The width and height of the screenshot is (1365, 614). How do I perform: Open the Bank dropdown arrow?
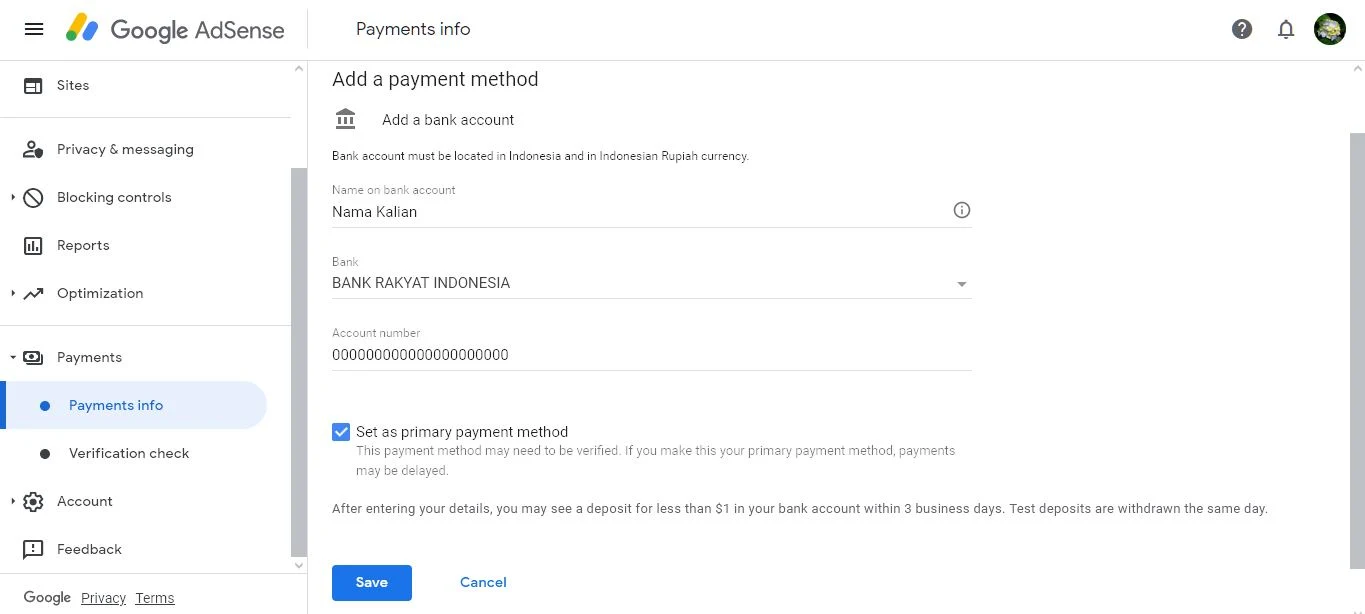coord(962,284)
